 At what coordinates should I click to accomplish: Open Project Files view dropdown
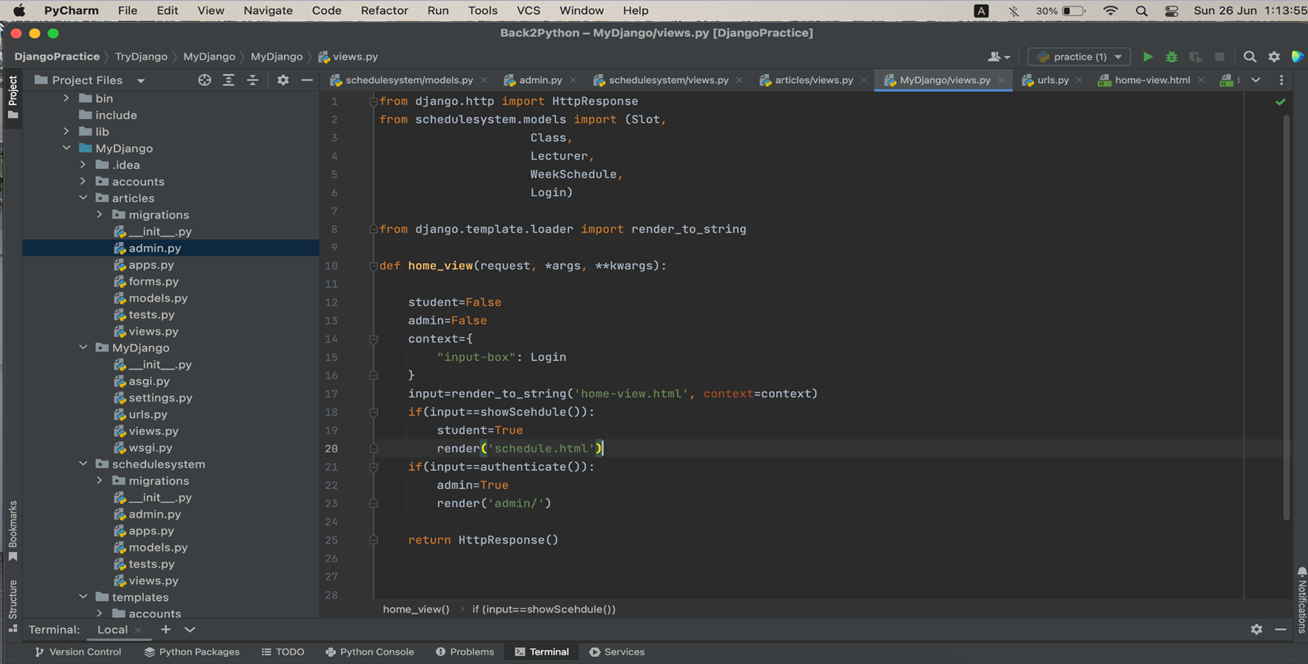[x=141, y=81]
